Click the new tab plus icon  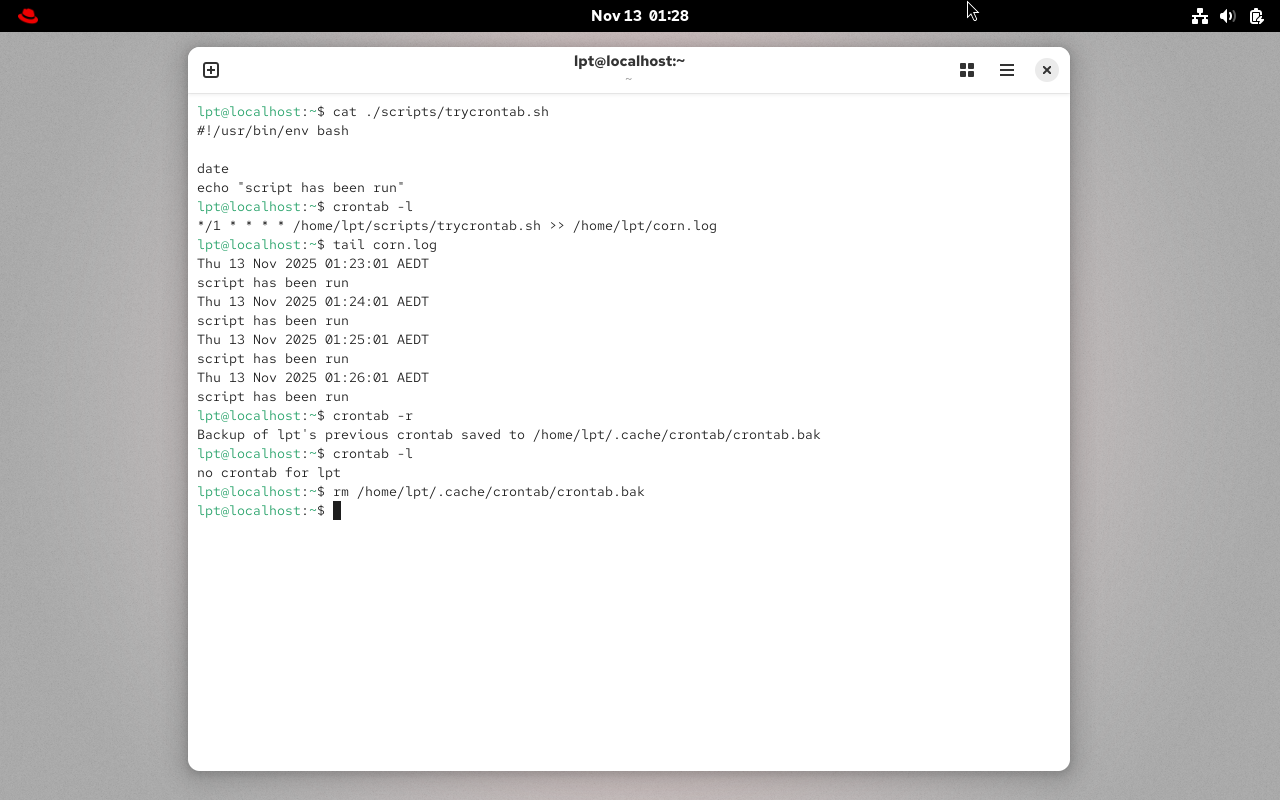tap(211, 70)
